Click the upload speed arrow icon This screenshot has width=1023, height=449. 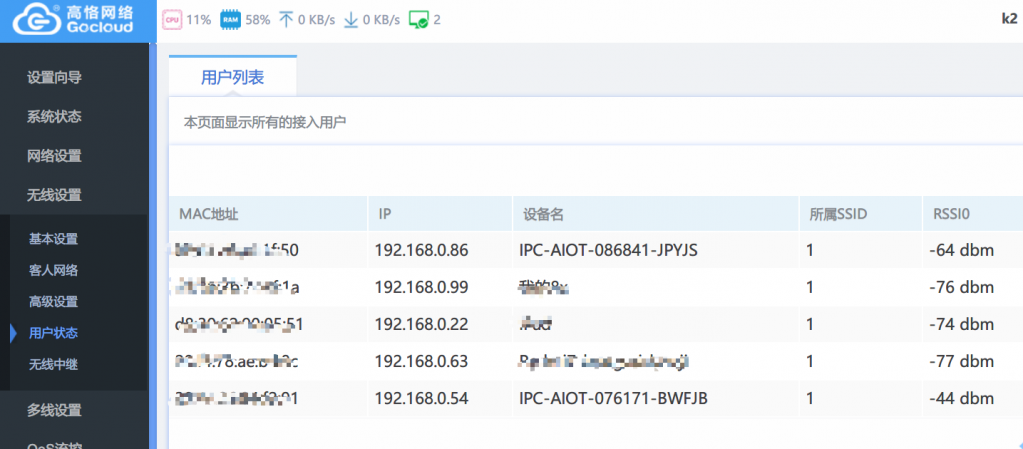pyautogui.click(x=286, y=19)
